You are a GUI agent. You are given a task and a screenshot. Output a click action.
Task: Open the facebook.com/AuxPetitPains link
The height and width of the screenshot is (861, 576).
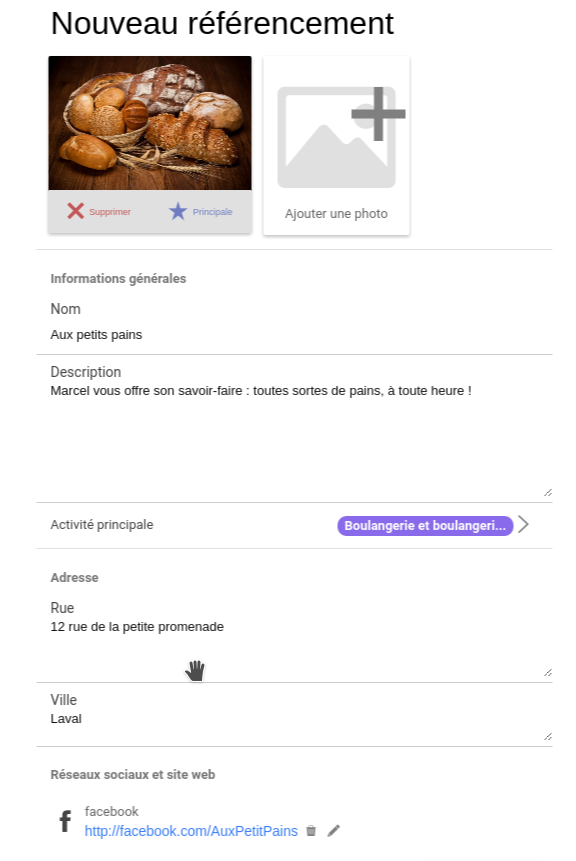(191, 831)
